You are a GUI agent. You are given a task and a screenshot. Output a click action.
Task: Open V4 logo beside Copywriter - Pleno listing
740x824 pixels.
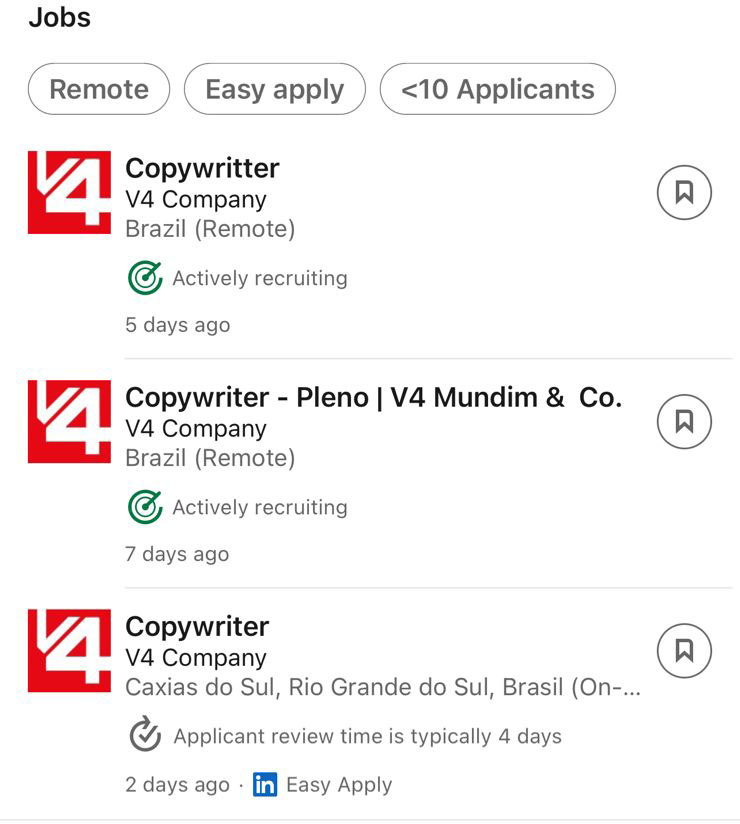[69, 421]
